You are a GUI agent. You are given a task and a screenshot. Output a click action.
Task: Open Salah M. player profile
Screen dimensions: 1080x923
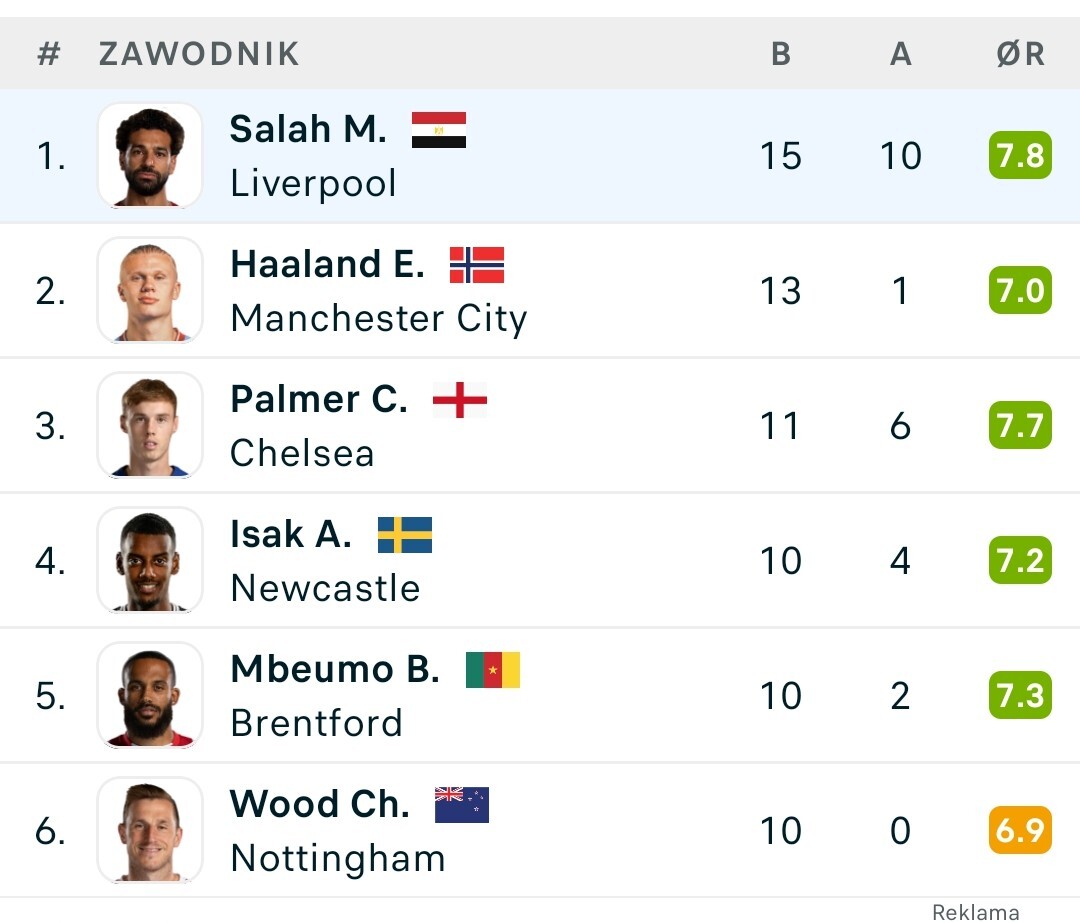coord(308,129)
